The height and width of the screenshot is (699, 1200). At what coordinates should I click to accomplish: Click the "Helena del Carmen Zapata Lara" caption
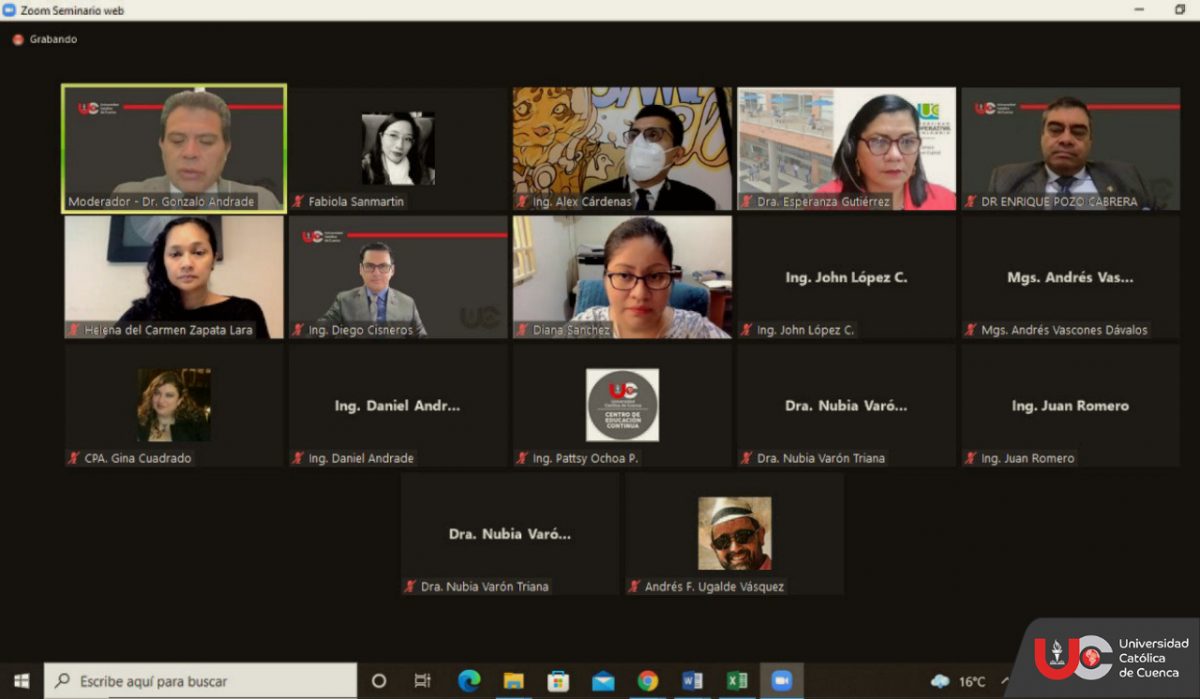[x=169, y=330]
